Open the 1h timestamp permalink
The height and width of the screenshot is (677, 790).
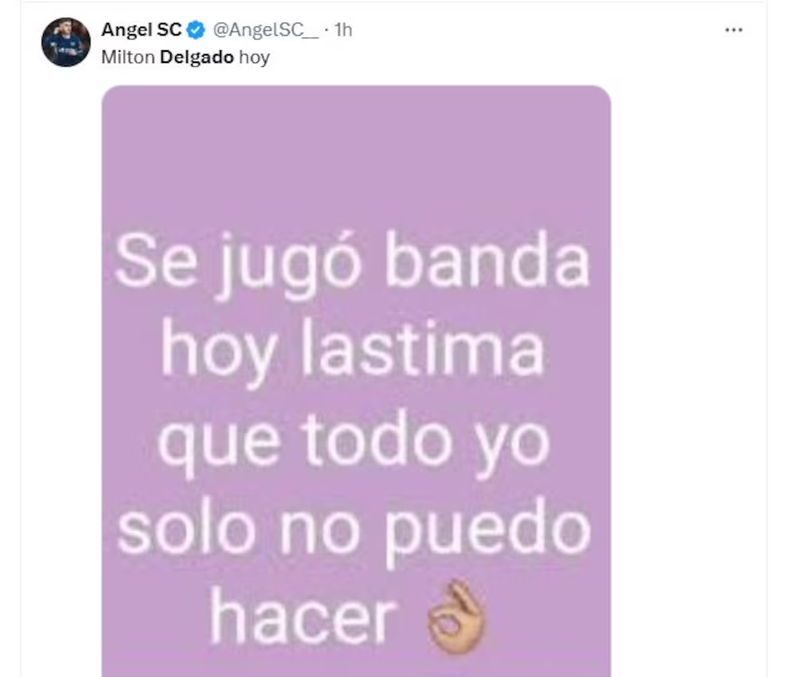point(343,30)
